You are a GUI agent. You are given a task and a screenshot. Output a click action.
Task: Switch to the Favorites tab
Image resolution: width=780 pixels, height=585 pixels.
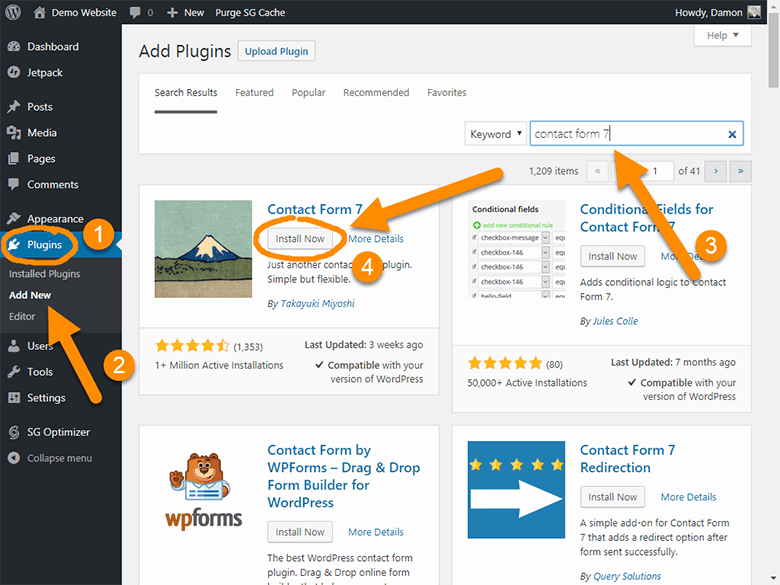[x=447, y=93]
